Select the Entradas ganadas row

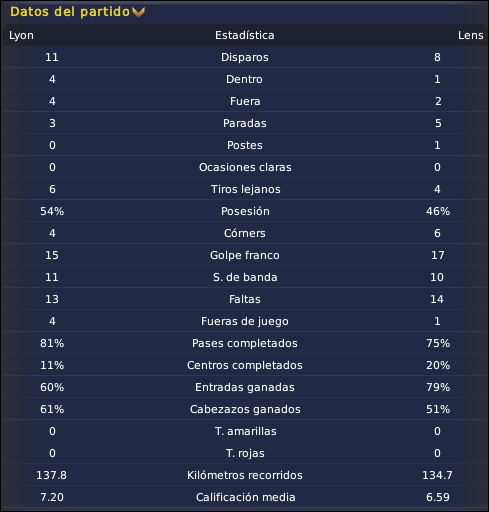245,387
